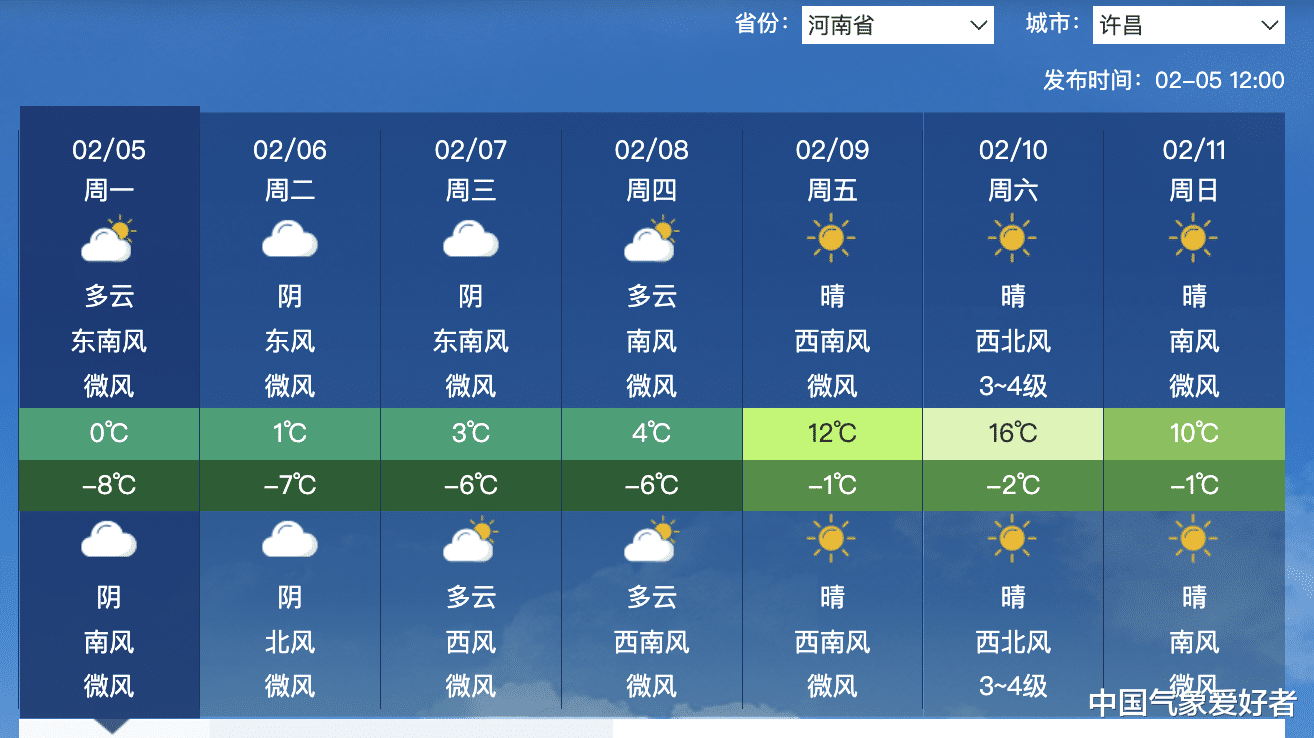Select the 02/06 周二 day header

tap(290, 169)
